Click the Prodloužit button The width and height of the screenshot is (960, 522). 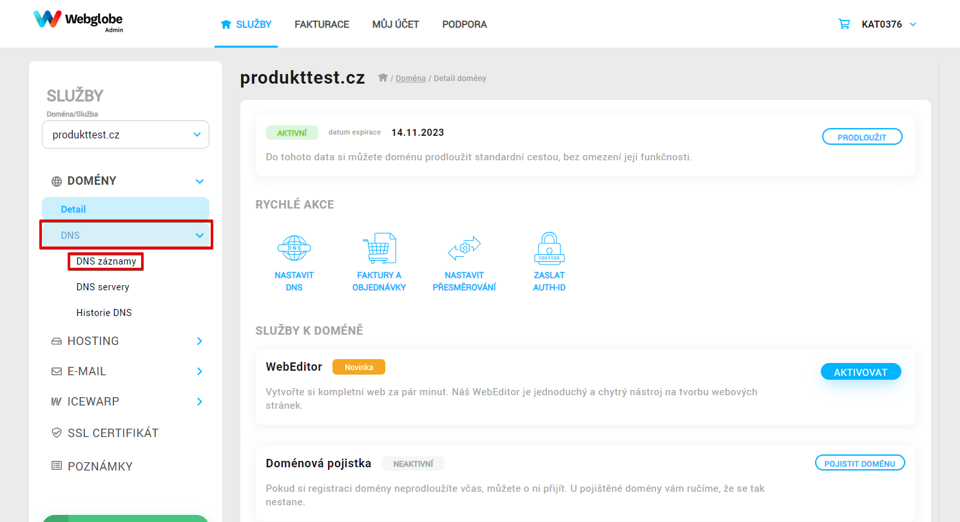point(861,137)
